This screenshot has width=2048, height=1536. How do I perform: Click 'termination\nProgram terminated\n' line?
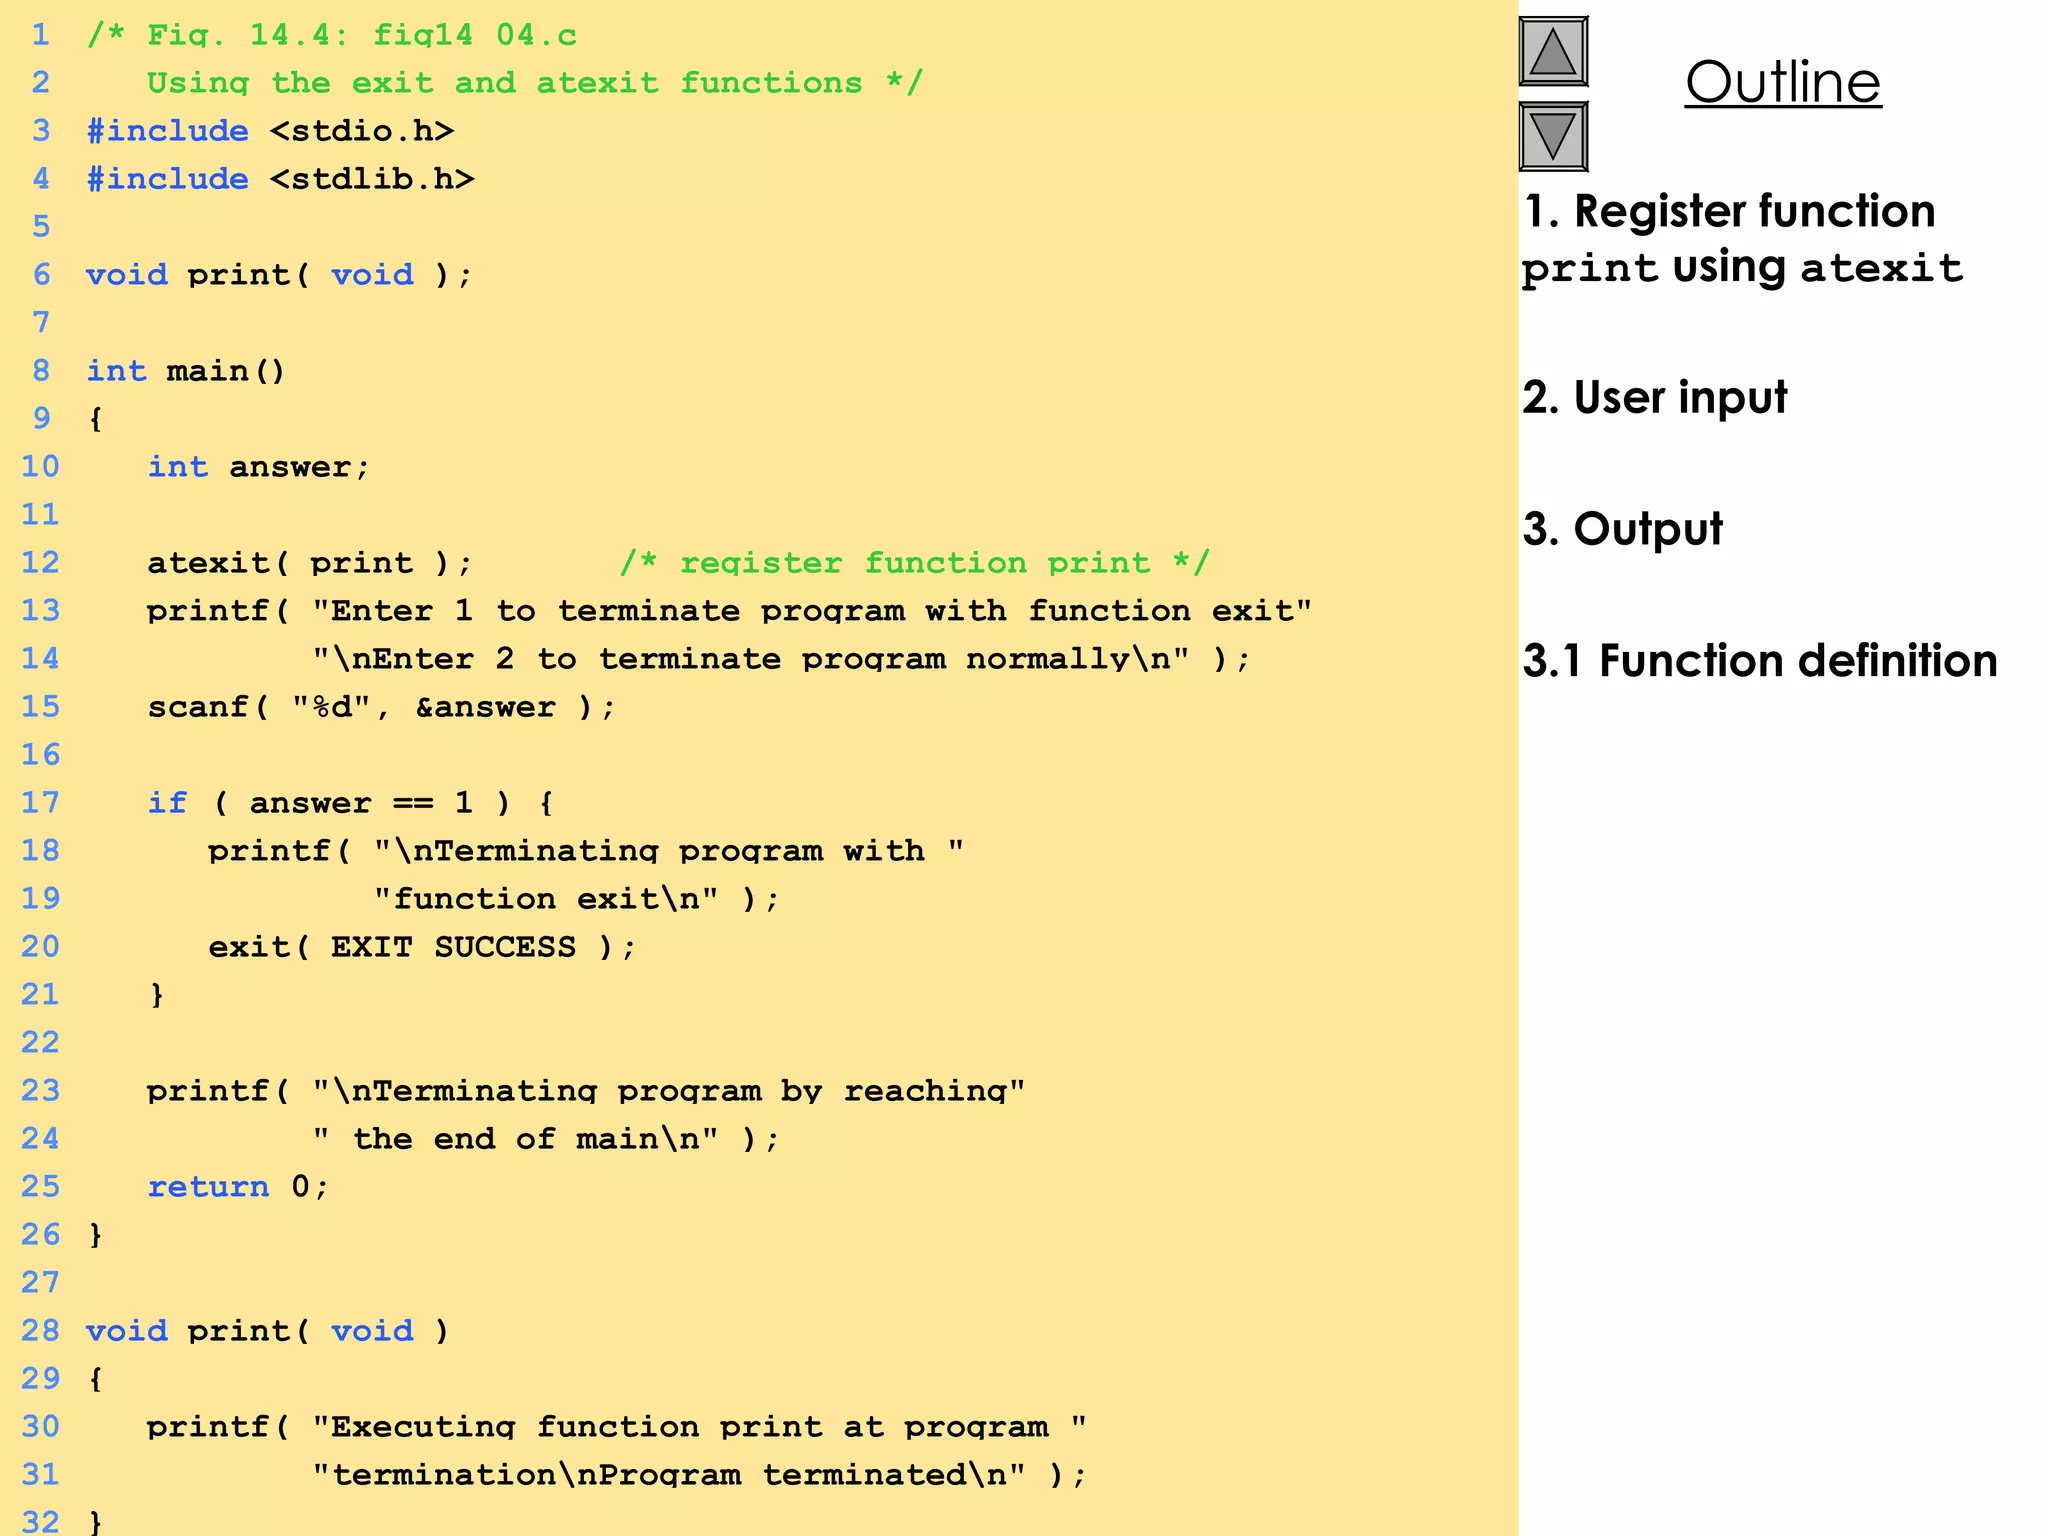pyautogui.click(x=699, y=1475)
